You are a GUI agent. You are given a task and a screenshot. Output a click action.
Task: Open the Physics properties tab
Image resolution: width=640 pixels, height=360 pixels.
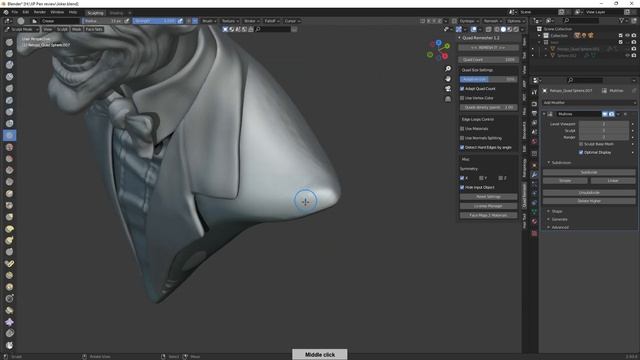click(x=534, y=193)
